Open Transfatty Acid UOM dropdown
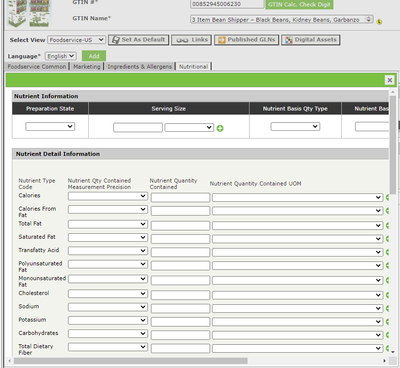400x368 pixels. [297, 252]
